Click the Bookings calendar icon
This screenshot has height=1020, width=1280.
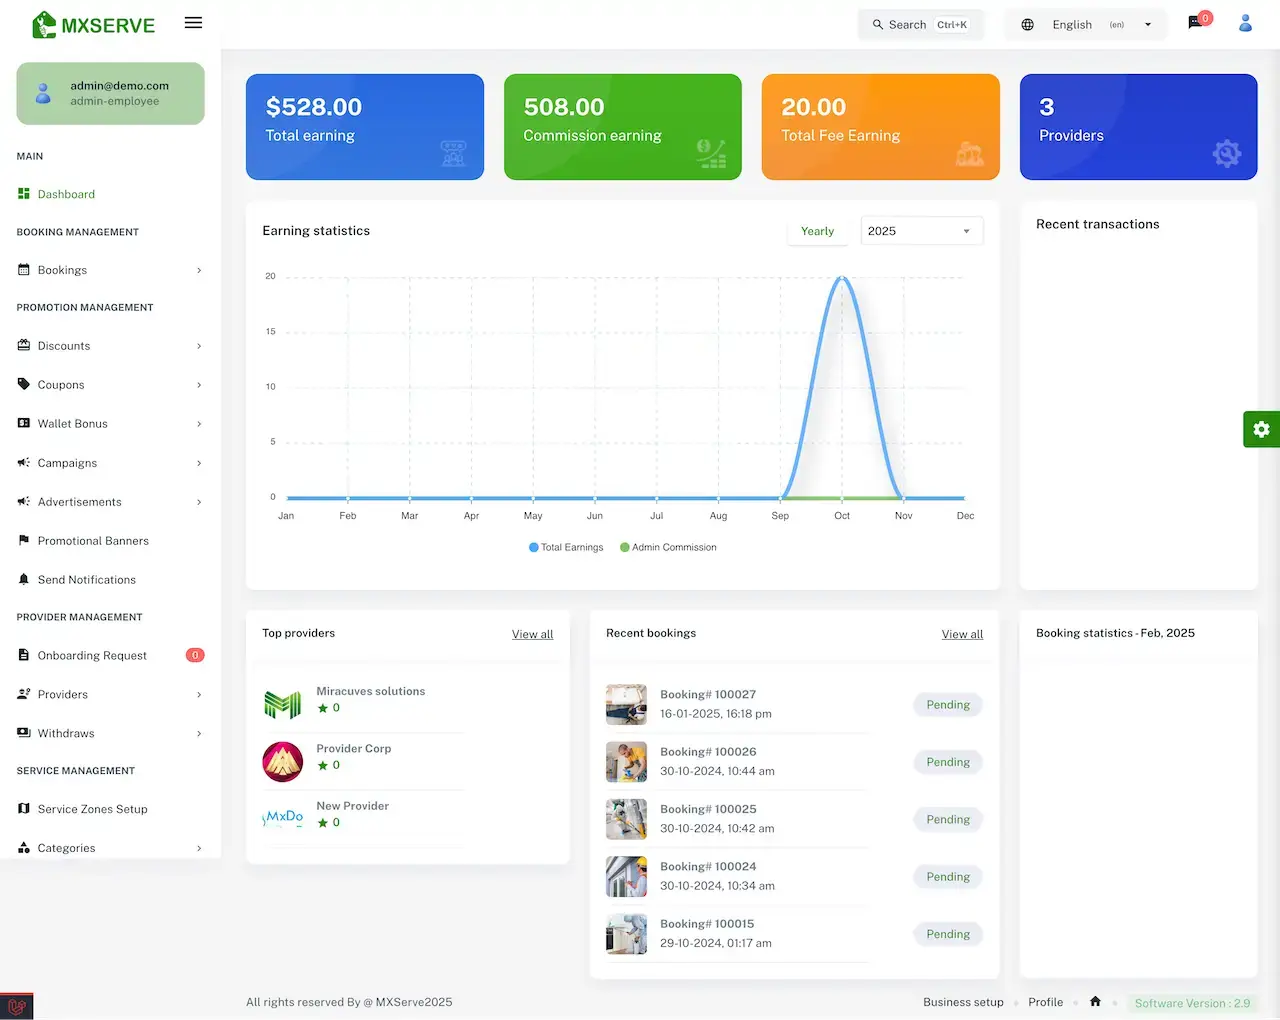pyautogui.click(x=24, y=270)
